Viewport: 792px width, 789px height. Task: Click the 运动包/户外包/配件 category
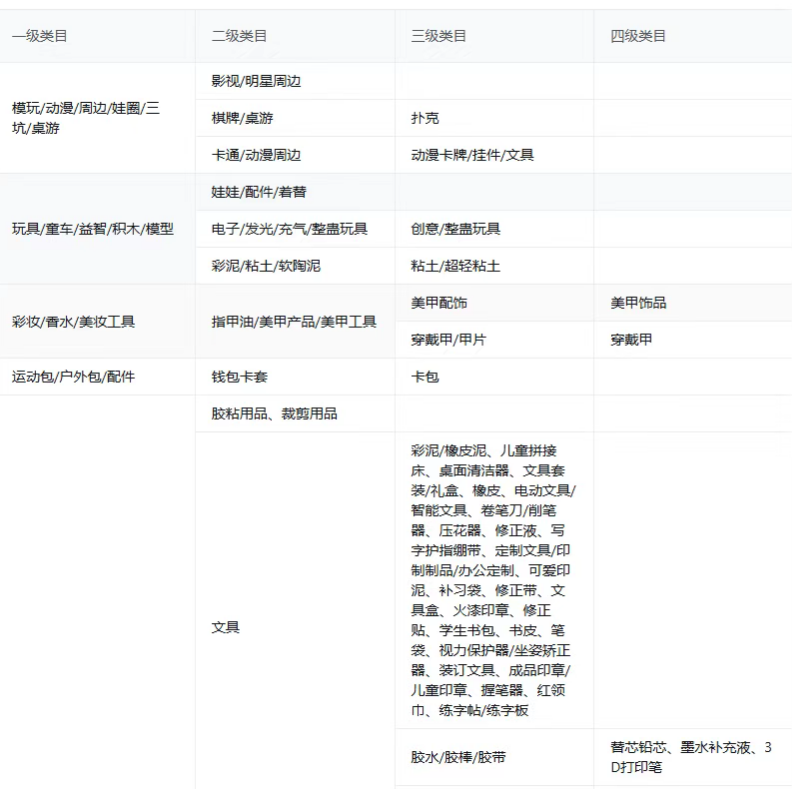pos(73,377)
